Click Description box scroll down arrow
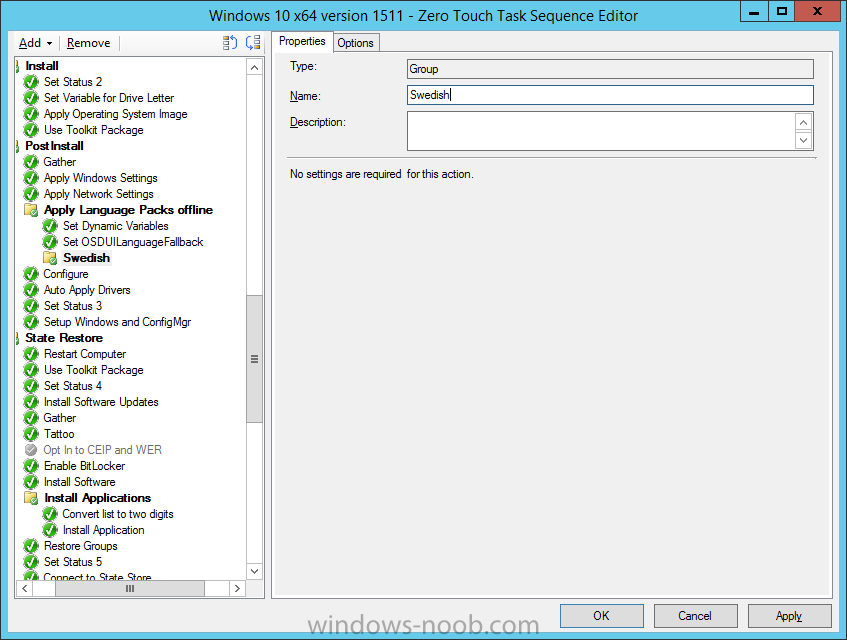This screenshot has height=640, width=847. click(803, 140)
